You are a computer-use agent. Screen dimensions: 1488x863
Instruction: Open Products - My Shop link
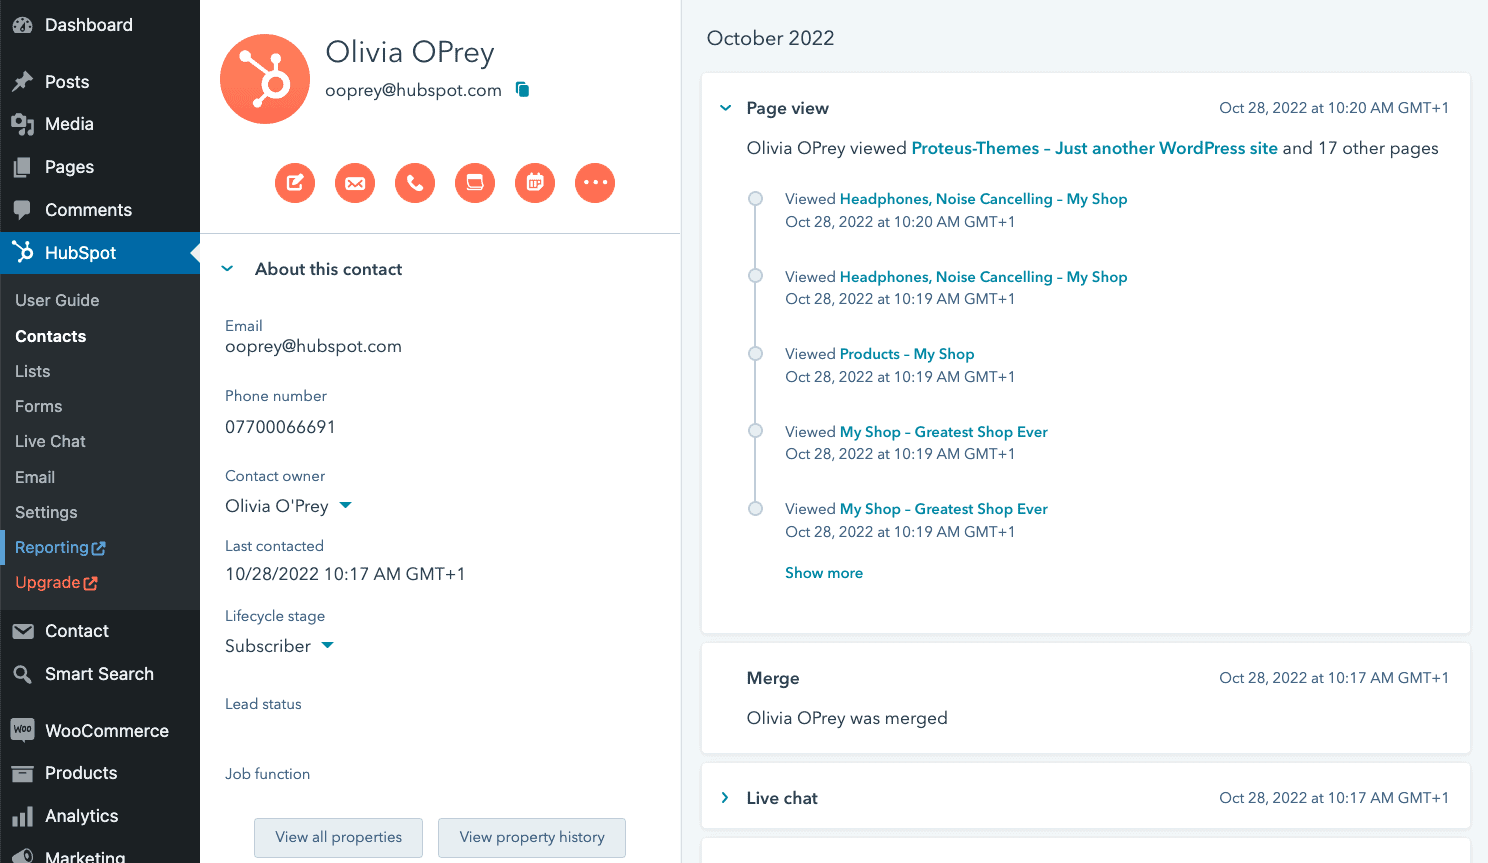[x=907, y=354]
